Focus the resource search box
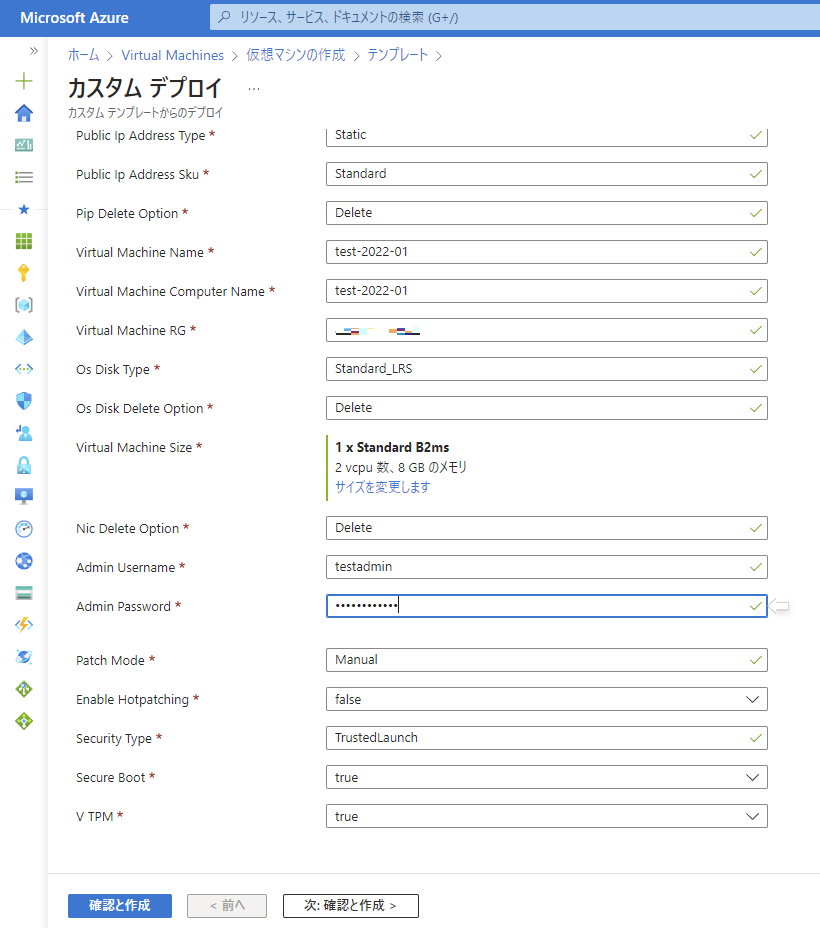The width and height of the screenshot is (820, 928). point(515,17)
